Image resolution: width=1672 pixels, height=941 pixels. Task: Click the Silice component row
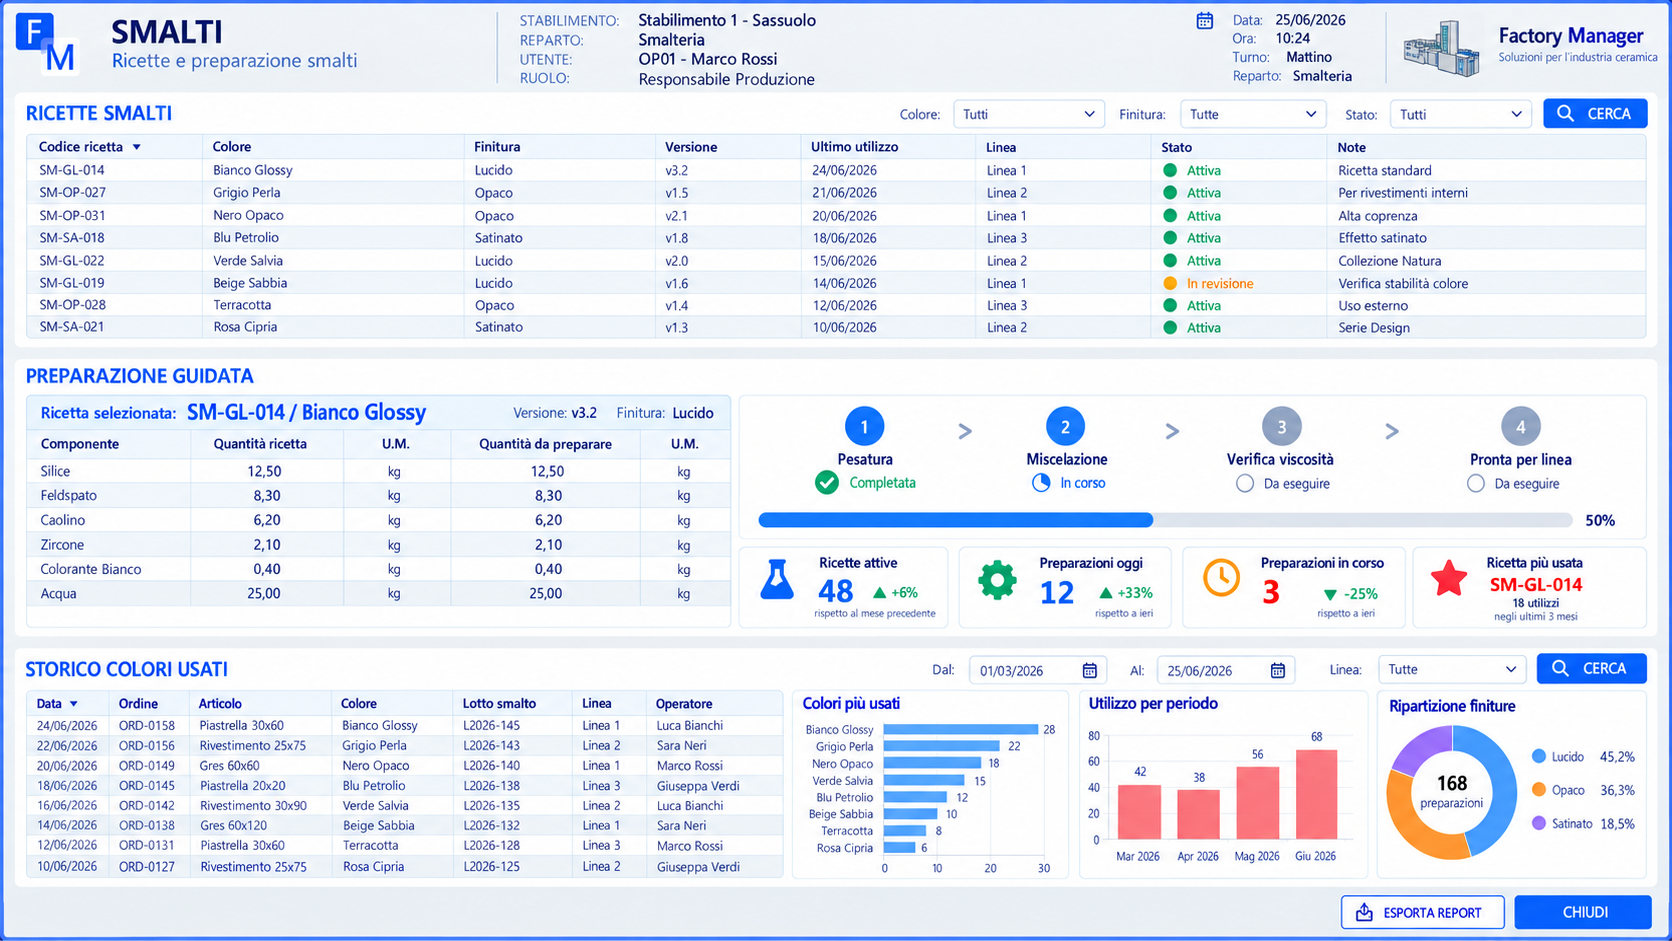coord(378,471)
